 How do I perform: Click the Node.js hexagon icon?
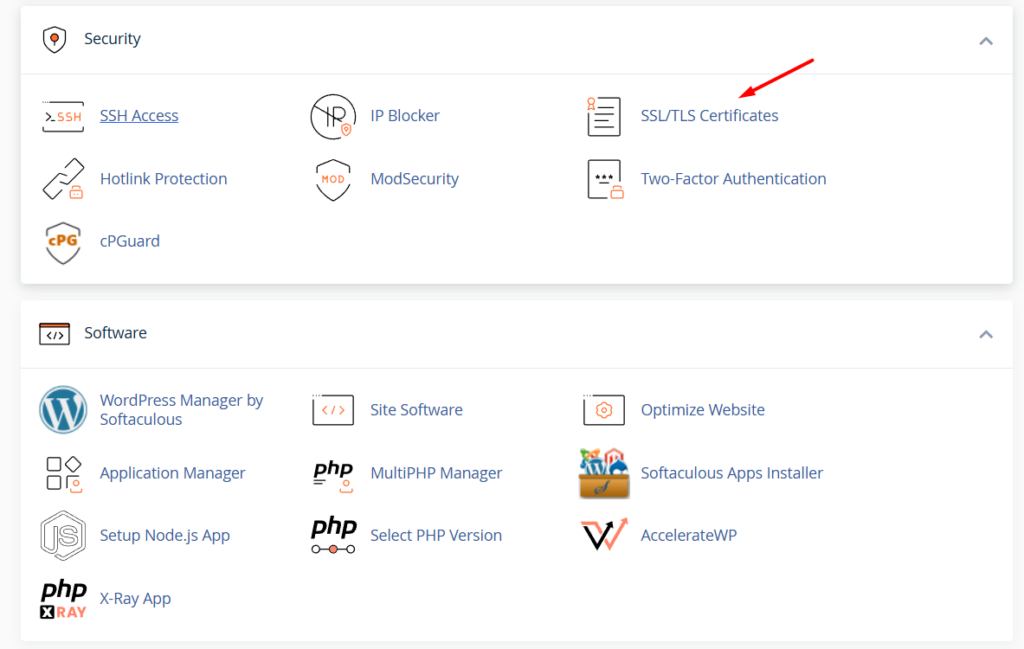click(62, 535)
